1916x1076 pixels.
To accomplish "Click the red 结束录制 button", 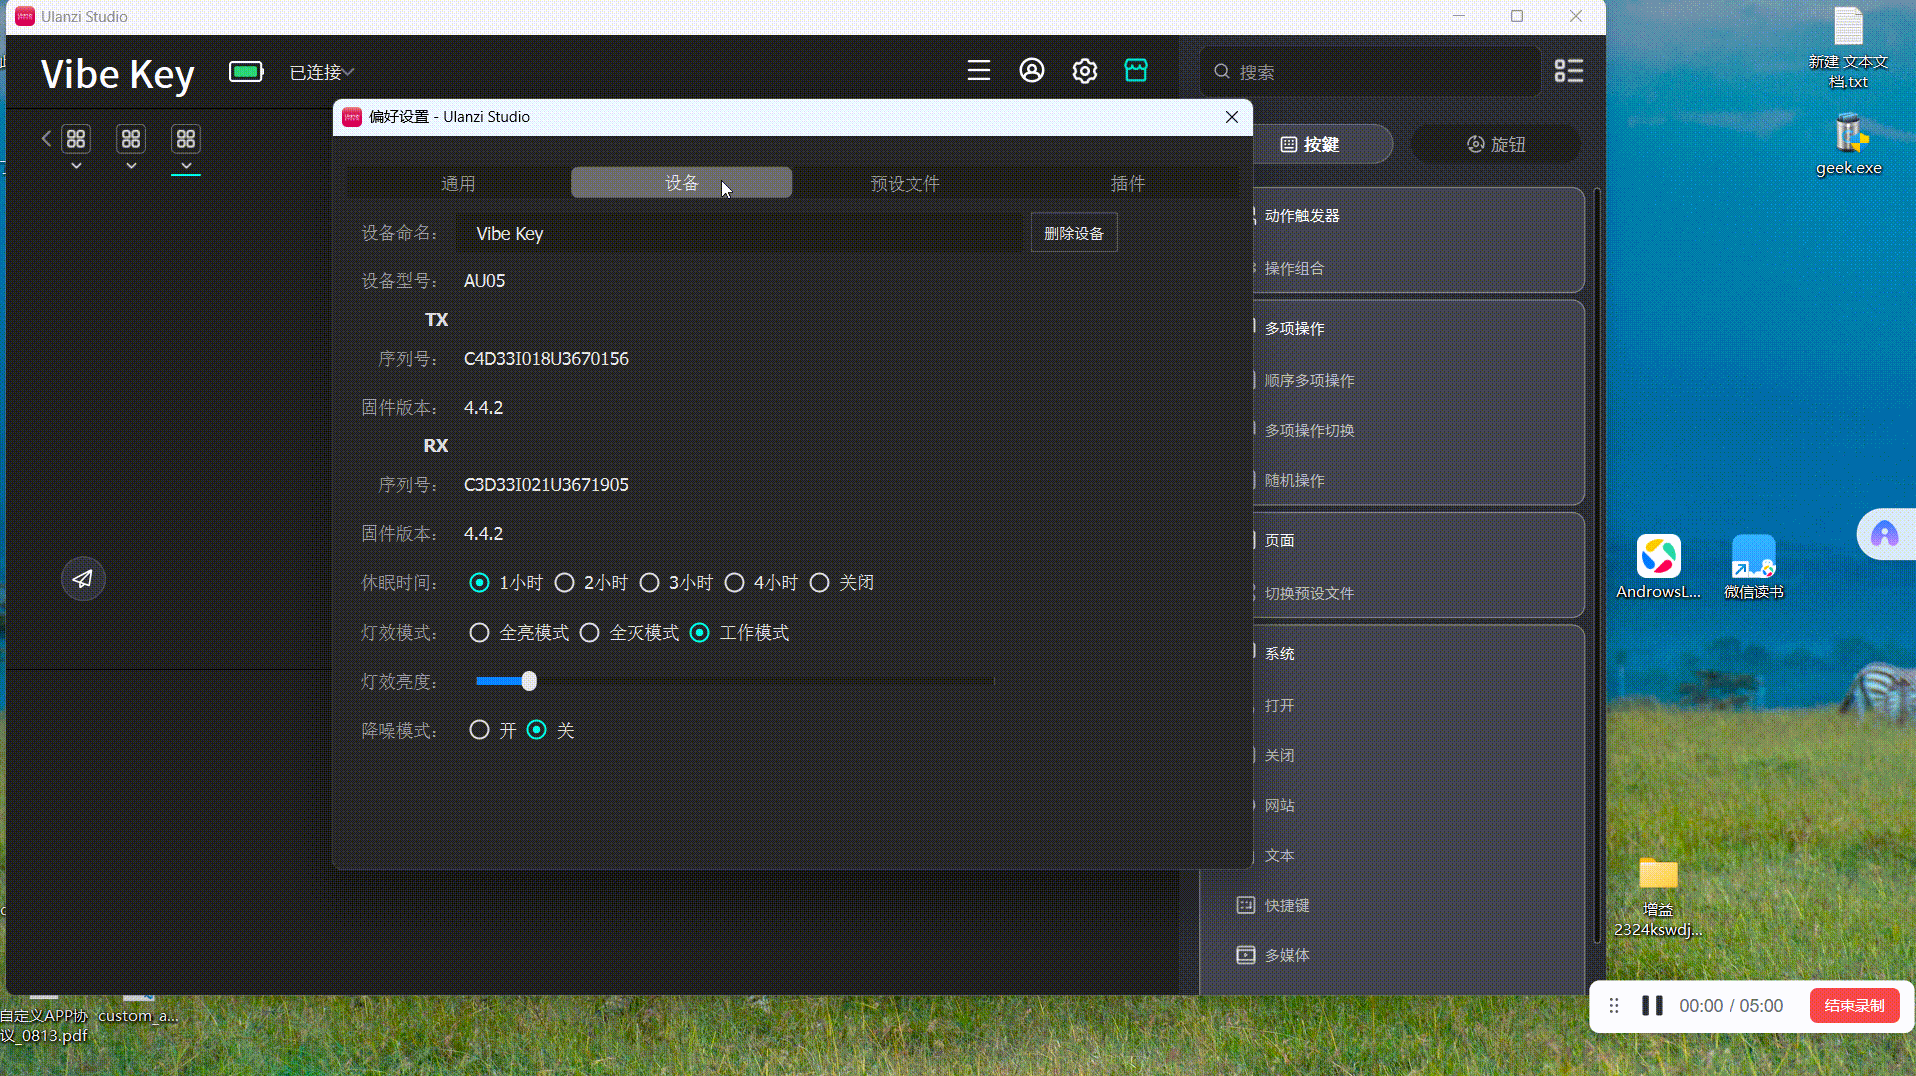I will (1854, 1006).
